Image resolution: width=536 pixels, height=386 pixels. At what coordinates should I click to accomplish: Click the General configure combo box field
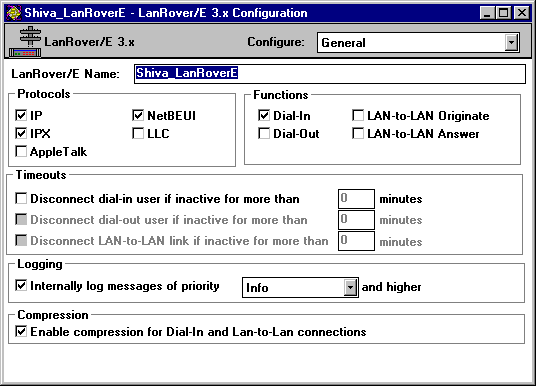418,43
